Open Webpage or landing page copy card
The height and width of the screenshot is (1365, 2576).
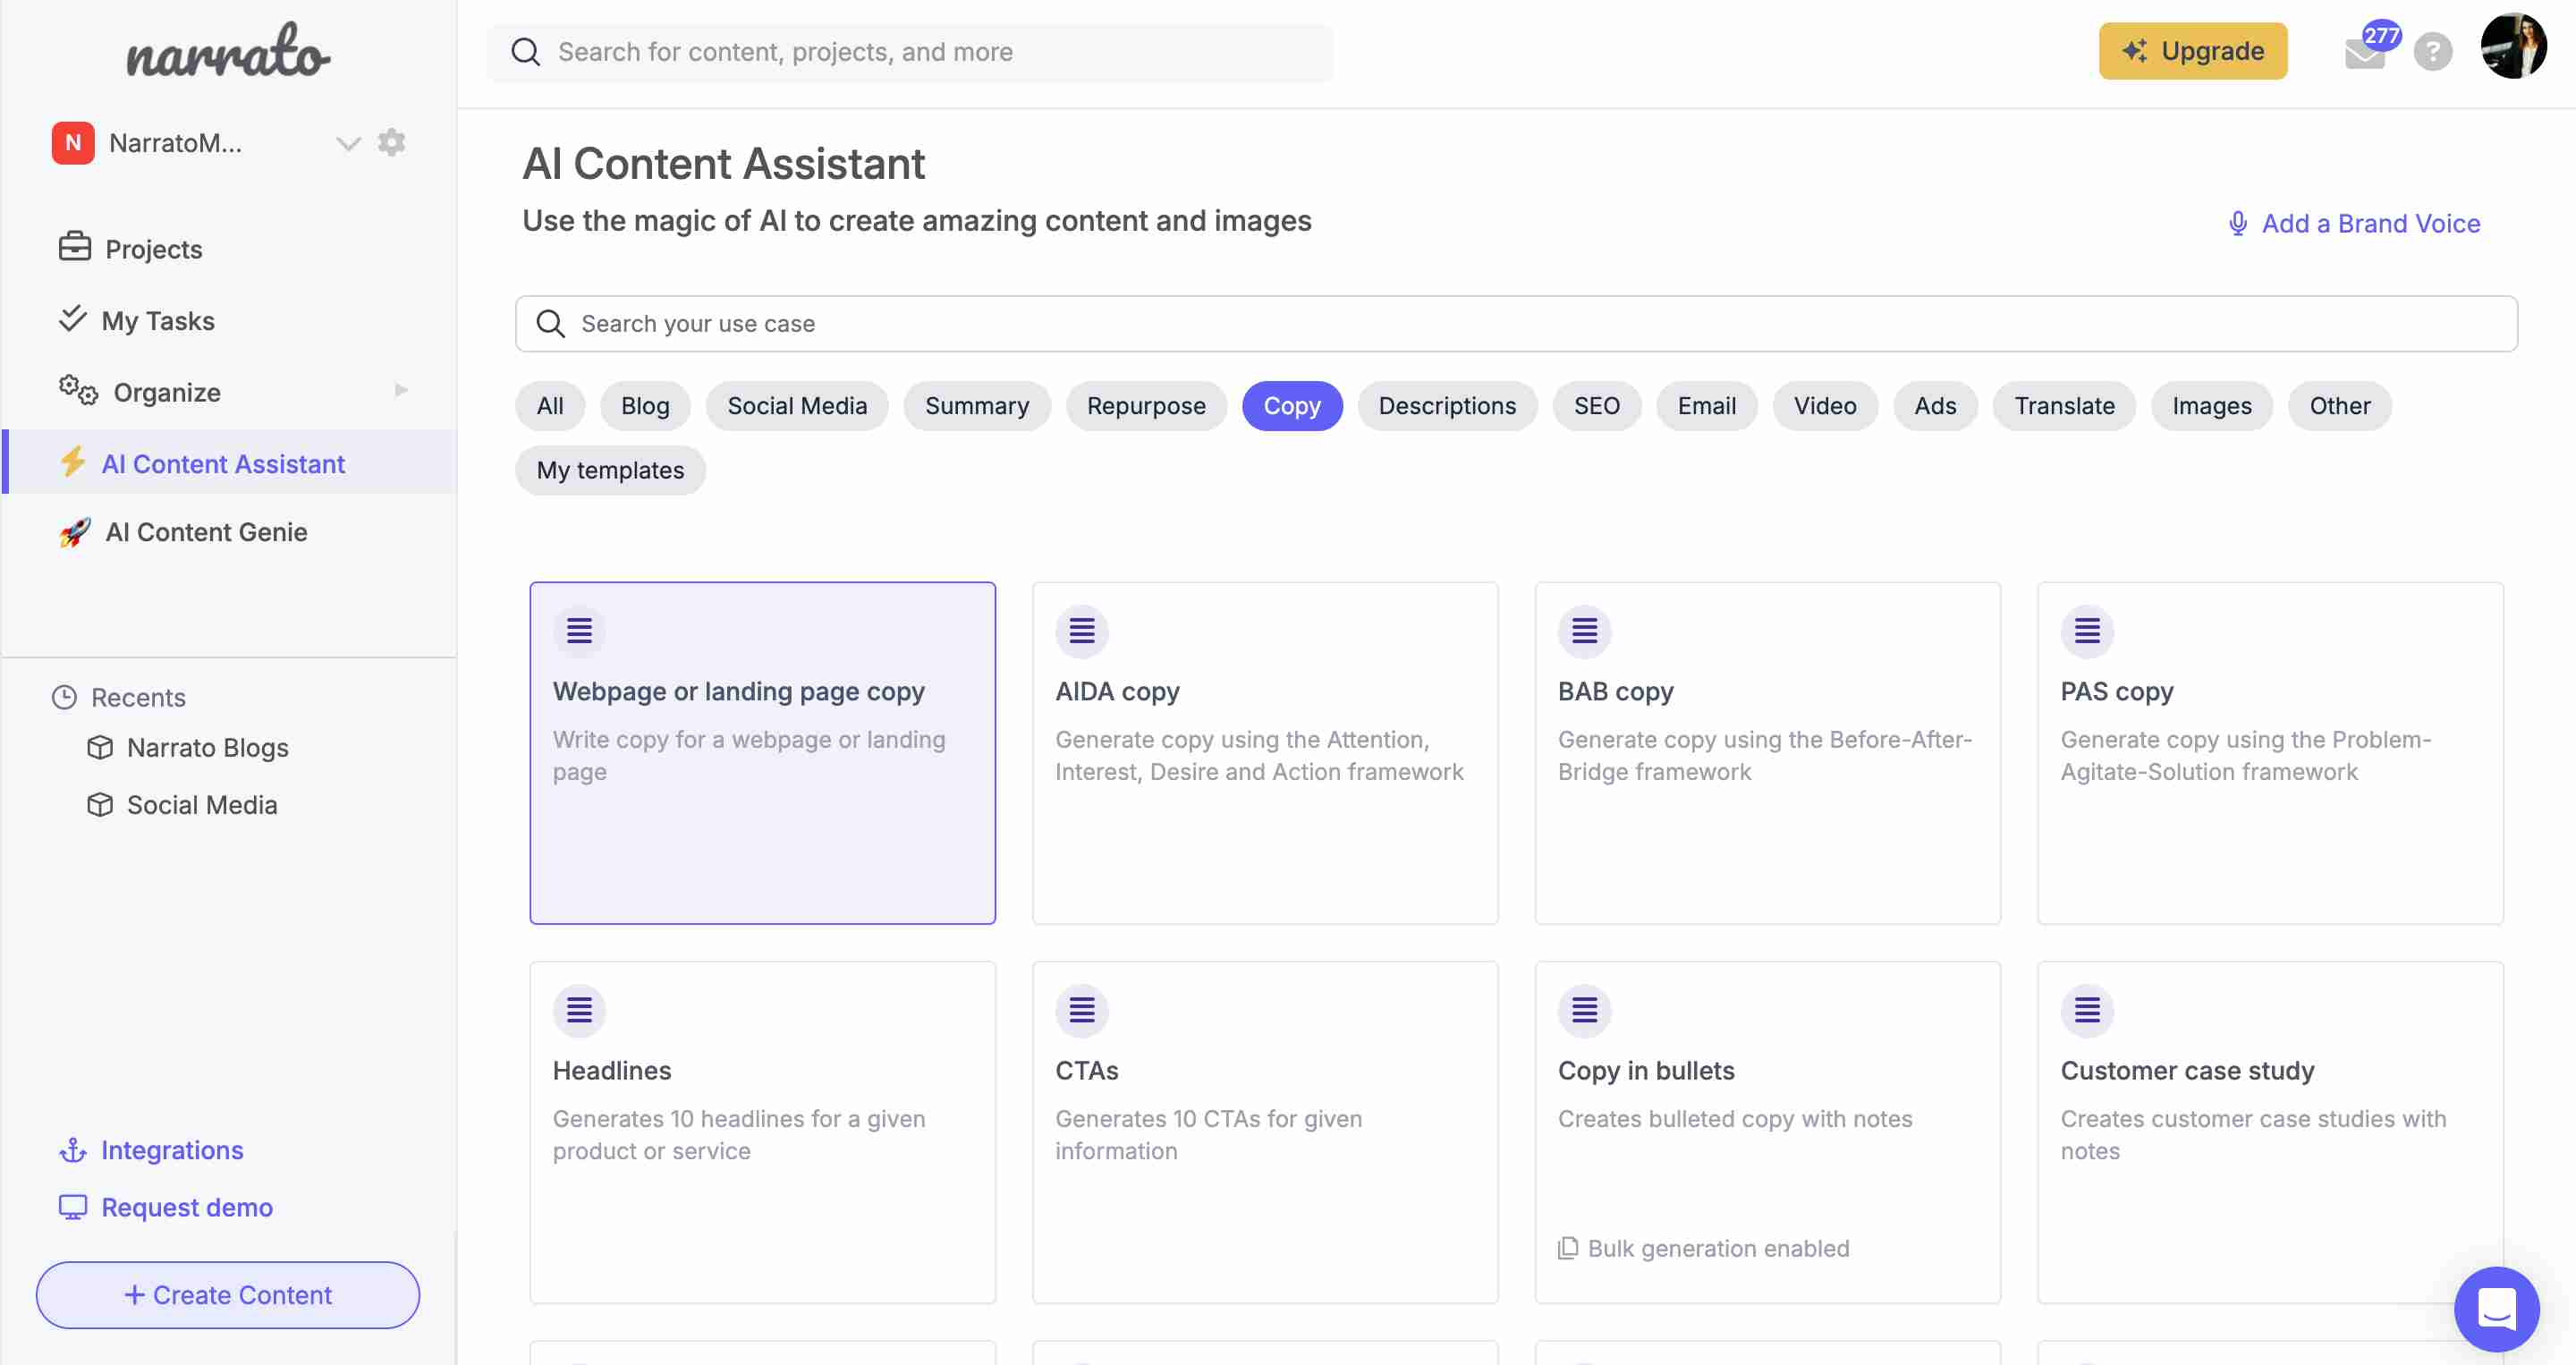(763, 753)
